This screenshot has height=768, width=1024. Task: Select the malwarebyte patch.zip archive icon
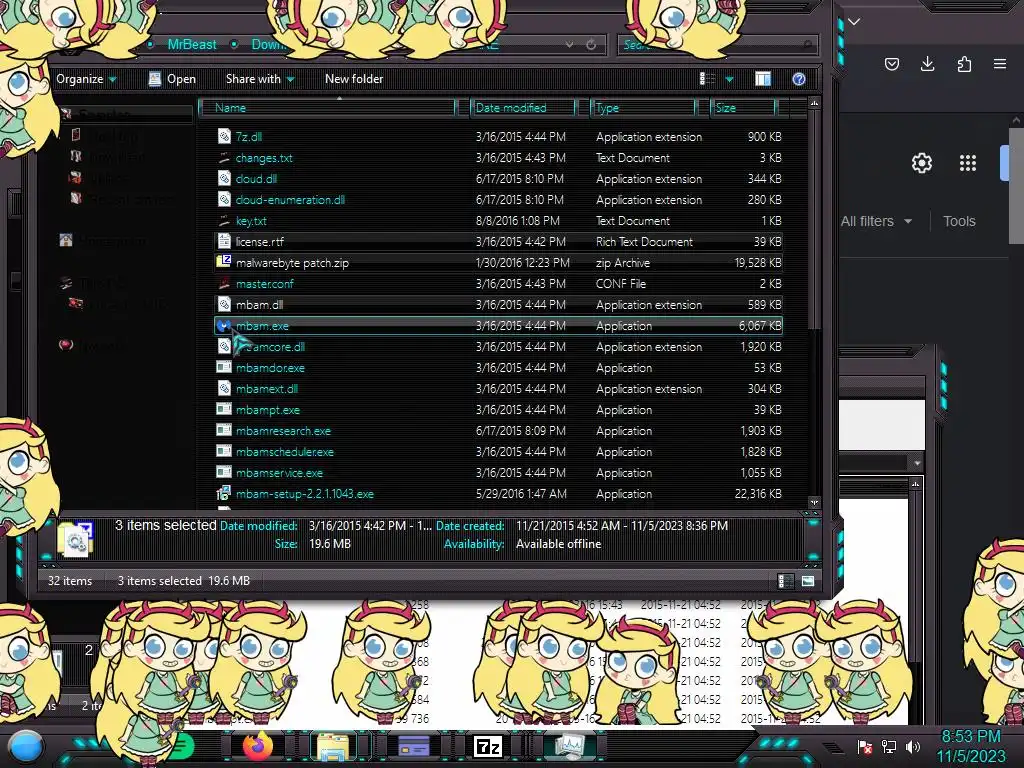coord(224,263)
